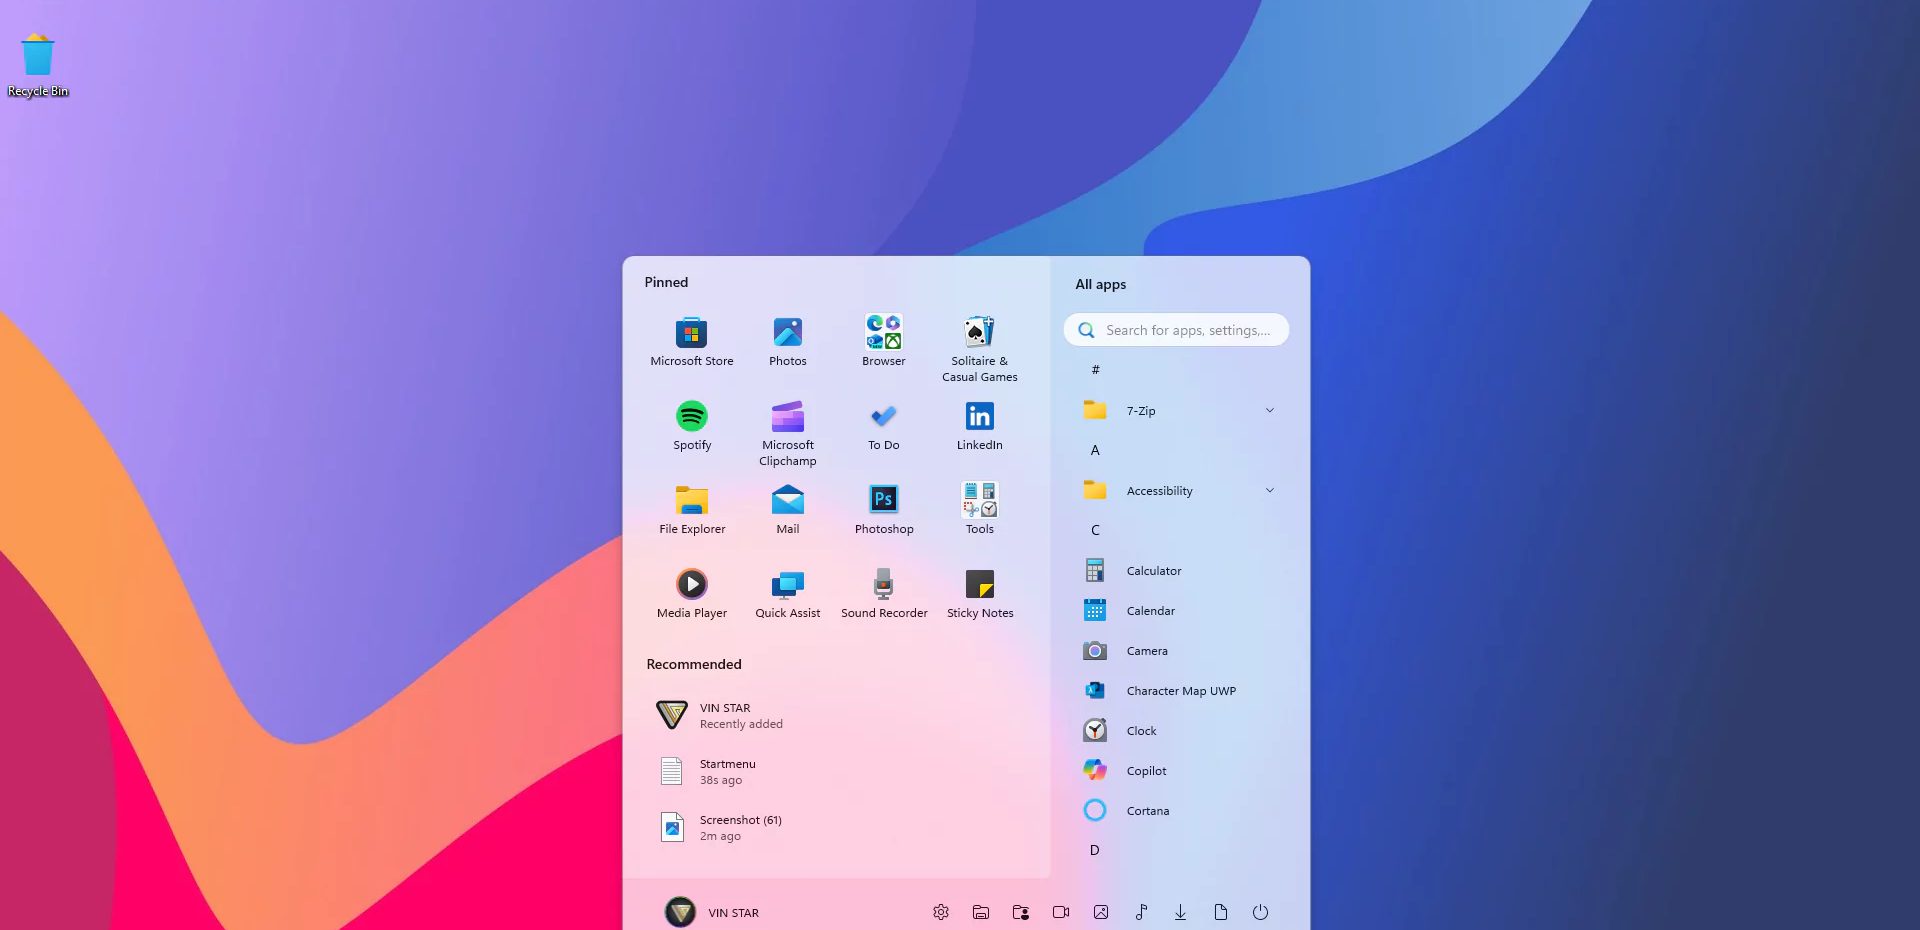Image resolution: width=1920 pixels, height=930 pixels.
Task: Open the personal user folder icon
Action: pos(1020,912)
